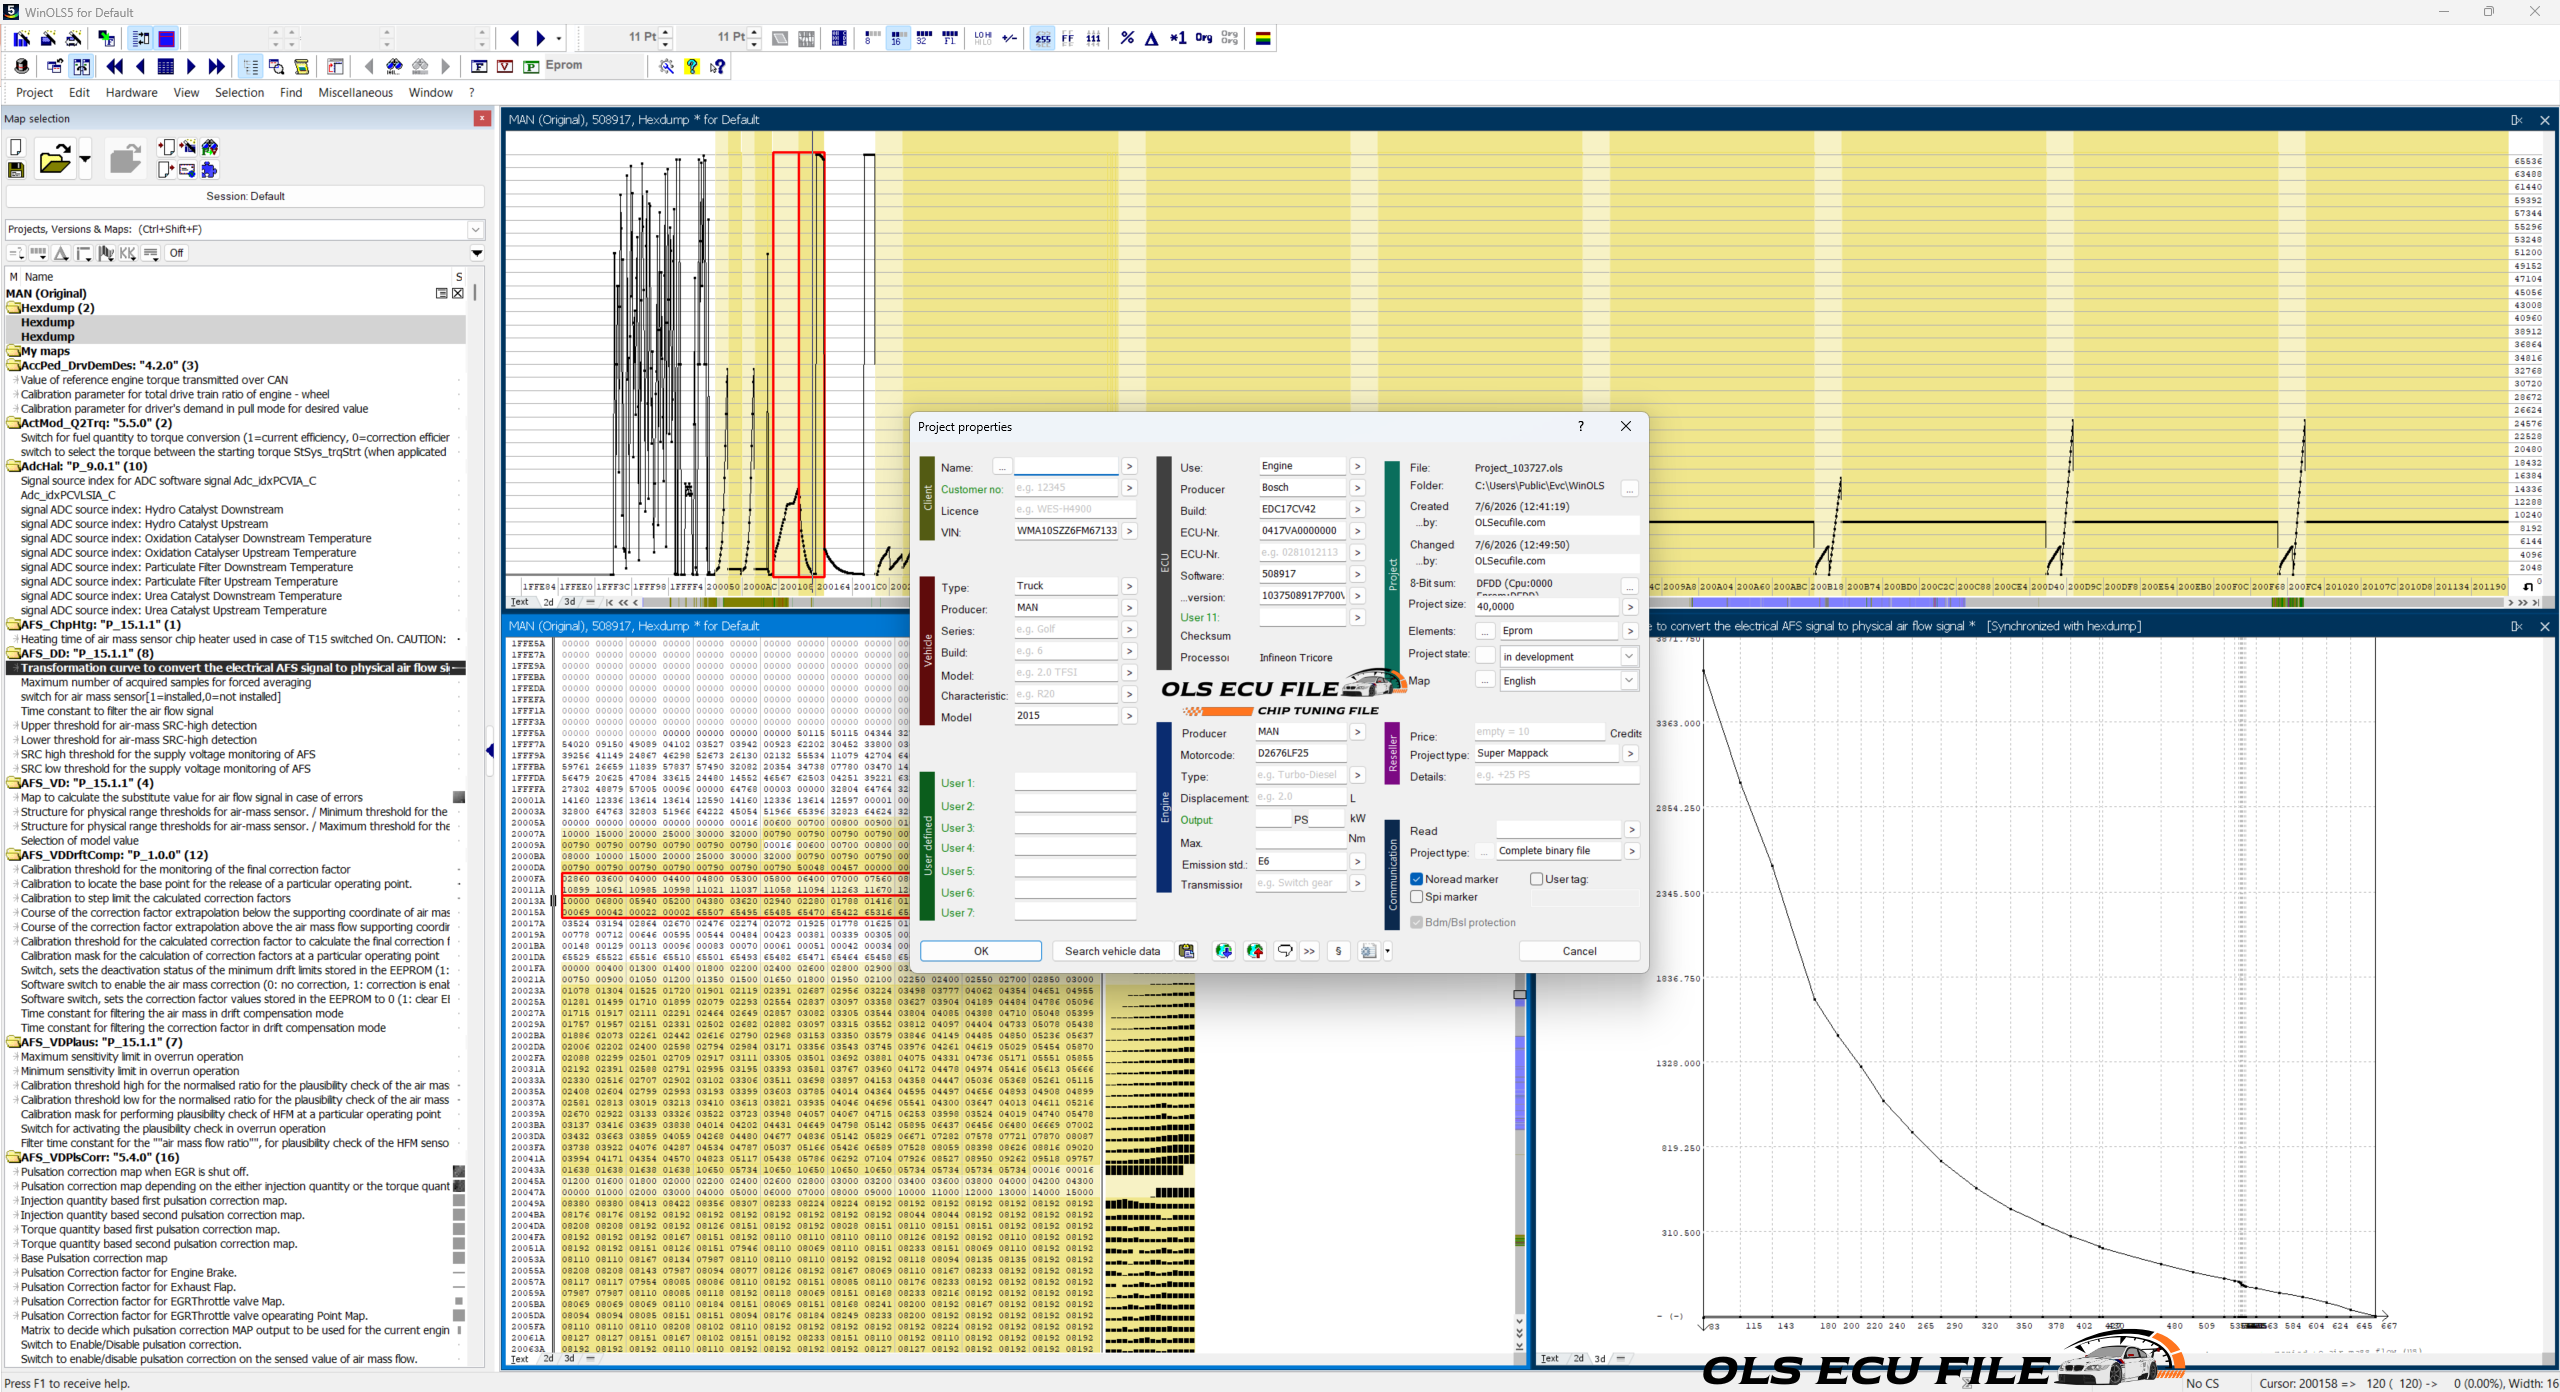Click the percent difference view icon
Image resolution: width=2560 pixels, height=1392 pixels.
tap(1127, 38)
